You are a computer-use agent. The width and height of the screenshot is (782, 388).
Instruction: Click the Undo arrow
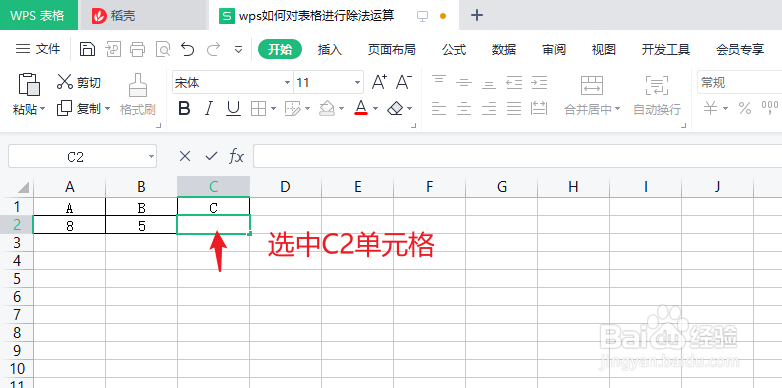pos(188,49)
